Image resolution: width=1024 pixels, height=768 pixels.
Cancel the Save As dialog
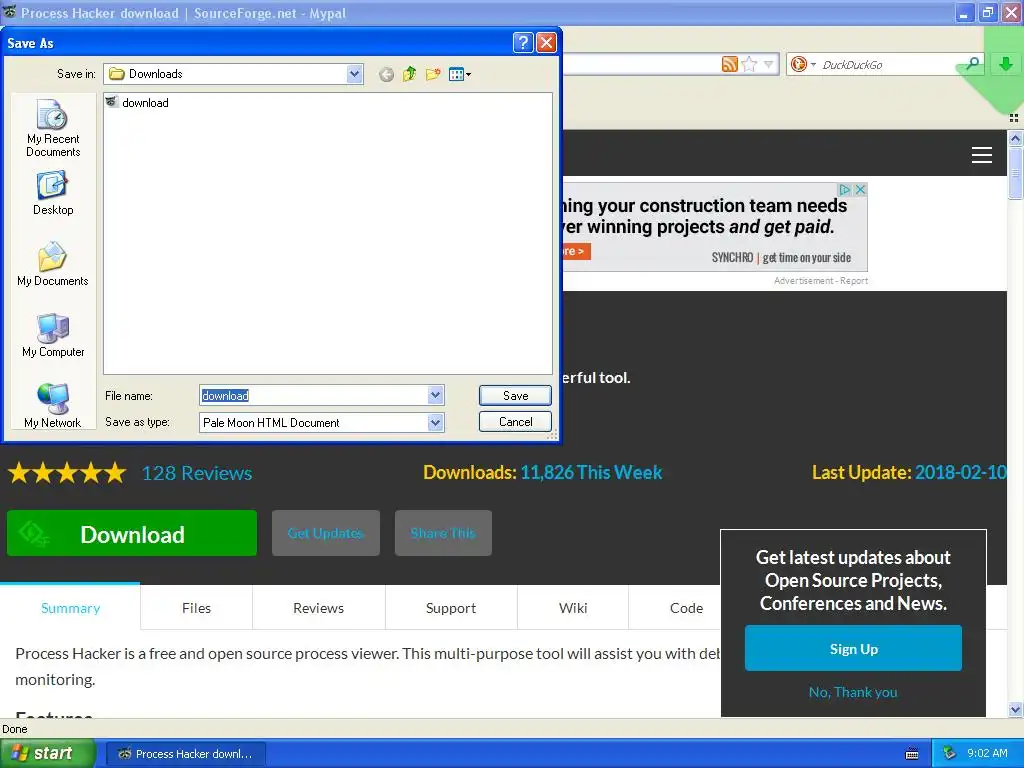(515, 422)
